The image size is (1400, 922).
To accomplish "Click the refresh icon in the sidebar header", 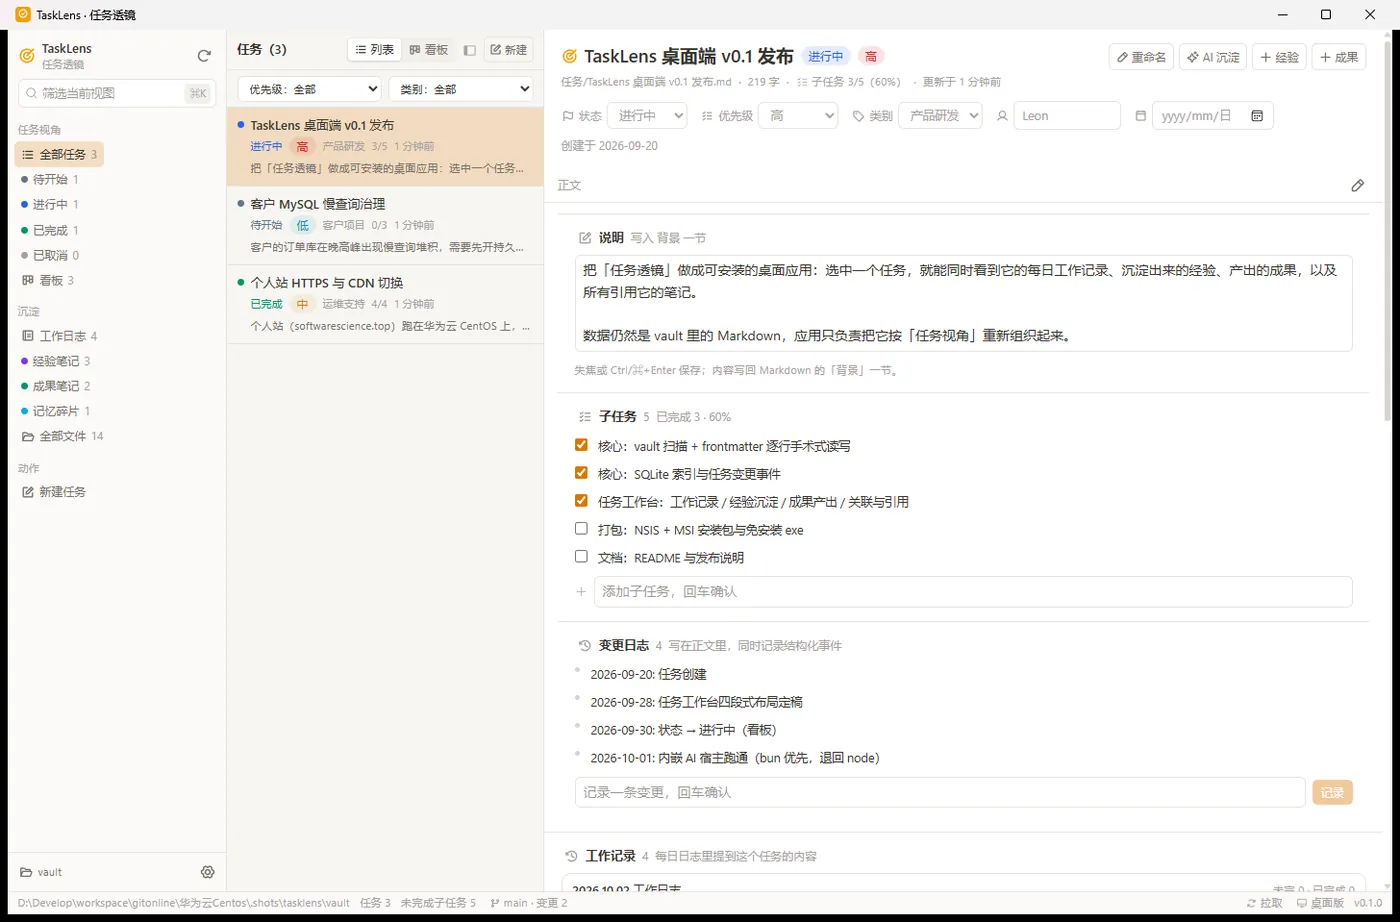I will click(204, 57).
